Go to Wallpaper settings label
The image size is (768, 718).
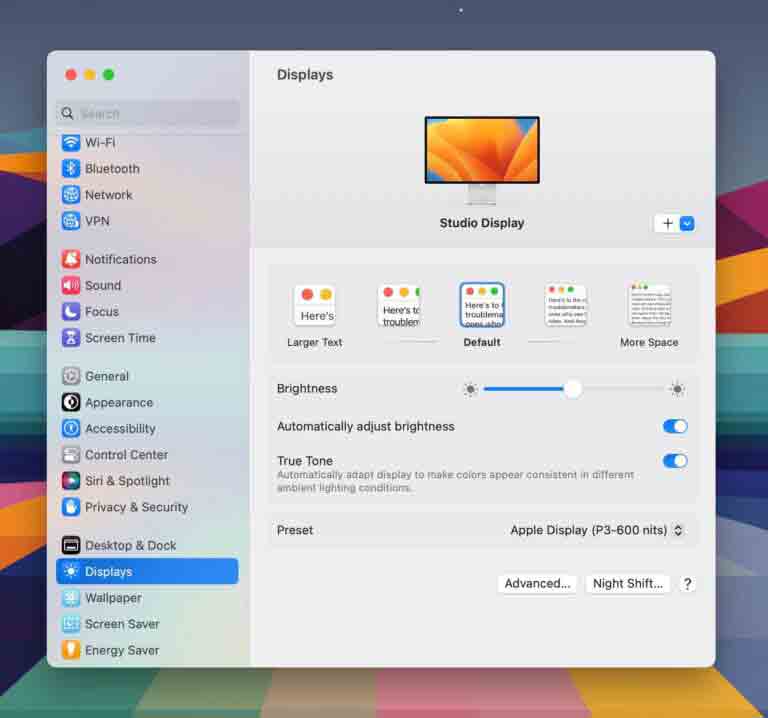pyautogui.click(x=113, y=598)
